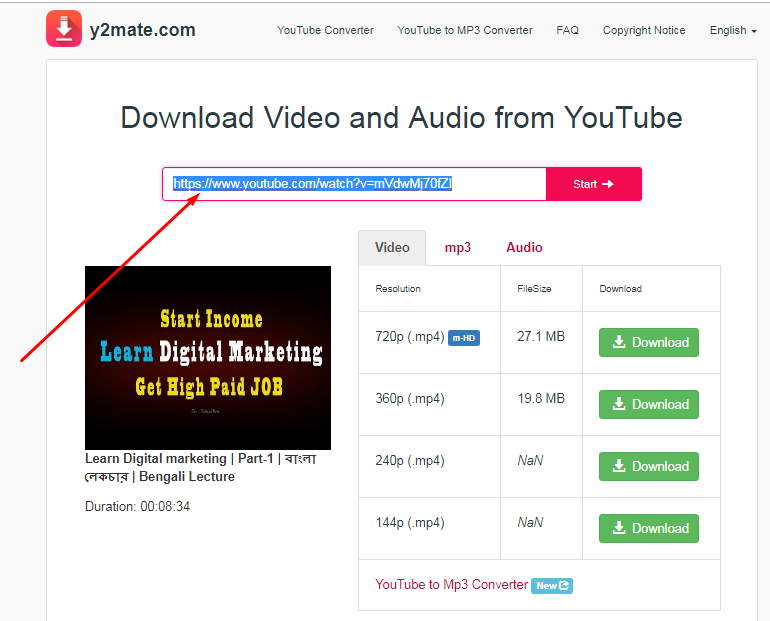Screen dimensions: 770x621
Task: Click the video title 'Learn Digital marketing | Part-1'
Action: pos(201,467)
